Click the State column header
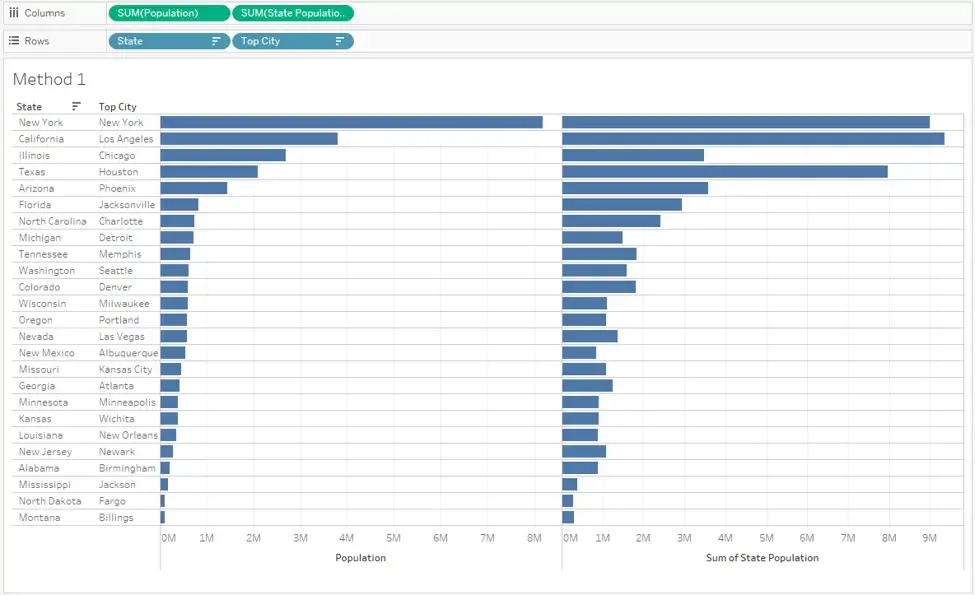The image size is (975, 595). [x=29, y=107]
